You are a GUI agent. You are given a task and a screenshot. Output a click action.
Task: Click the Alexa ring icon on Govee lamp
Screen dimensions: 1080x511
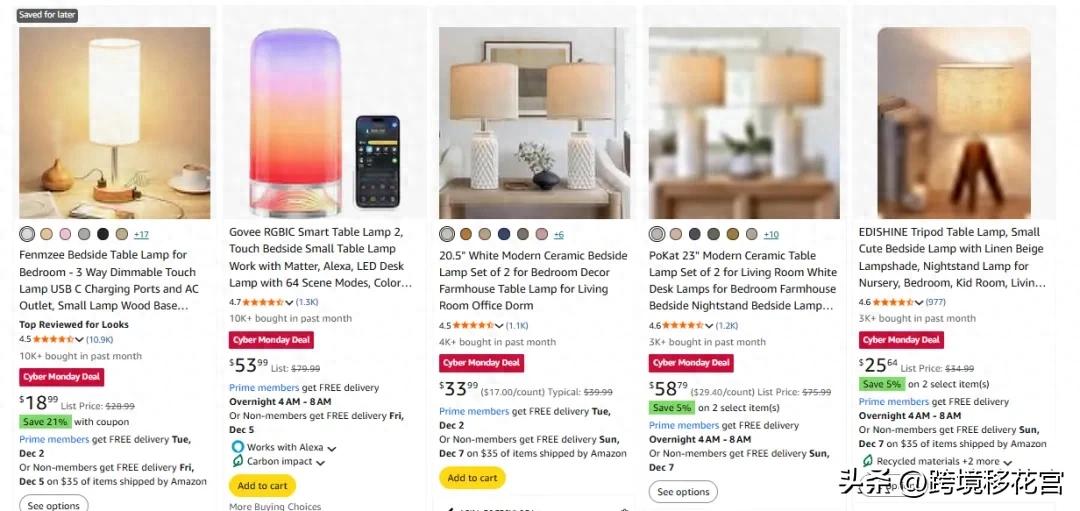click(x=237, y=447)
